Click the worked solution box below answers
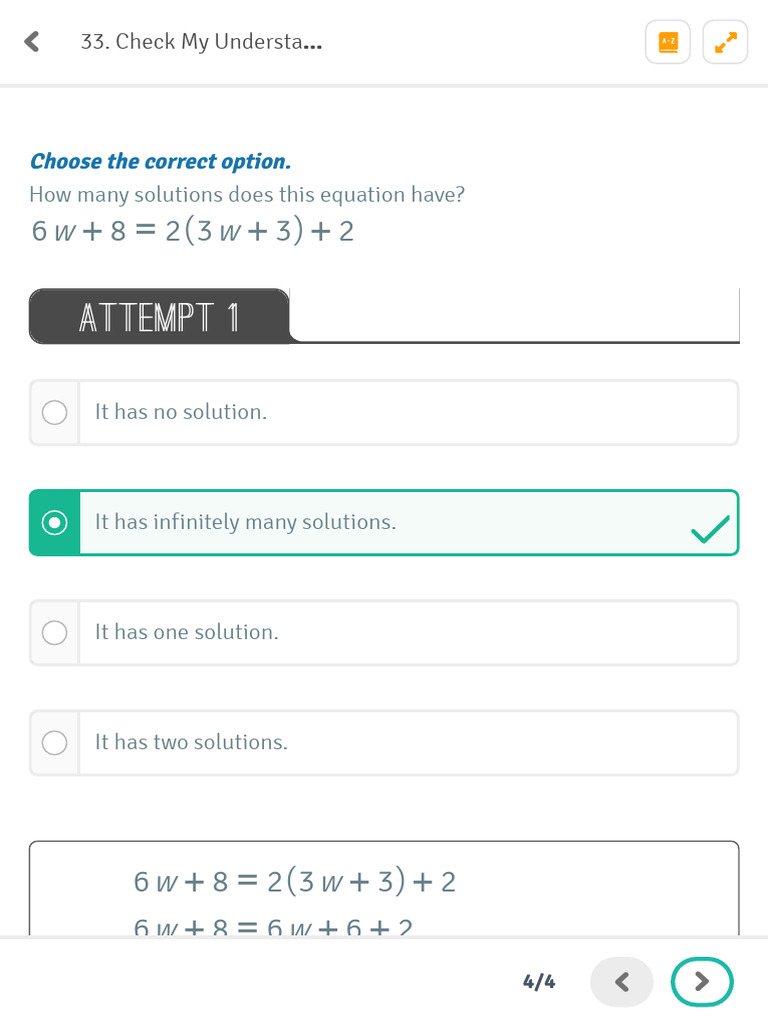Screen dimensions: 768x1024 tap(384, 888)
